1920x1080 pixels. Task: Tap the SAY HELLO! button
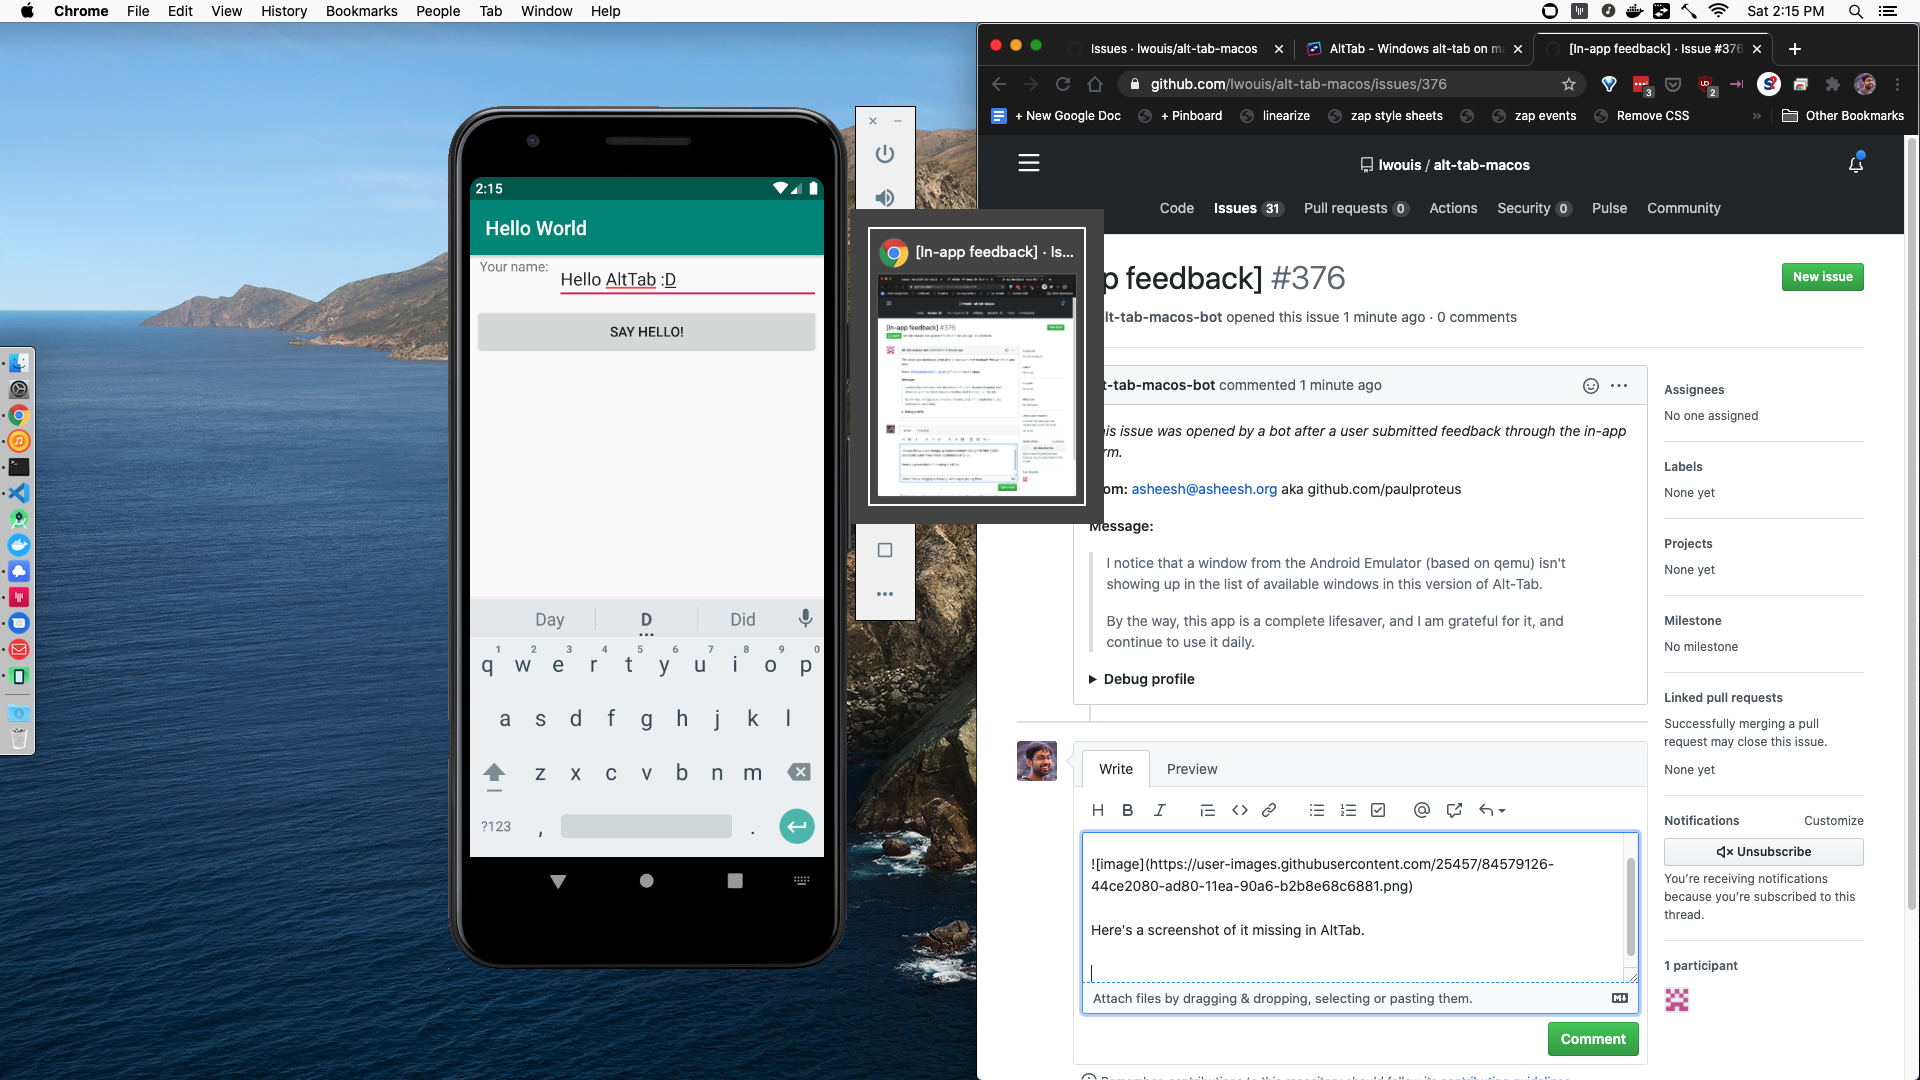(x=647, y=332)
